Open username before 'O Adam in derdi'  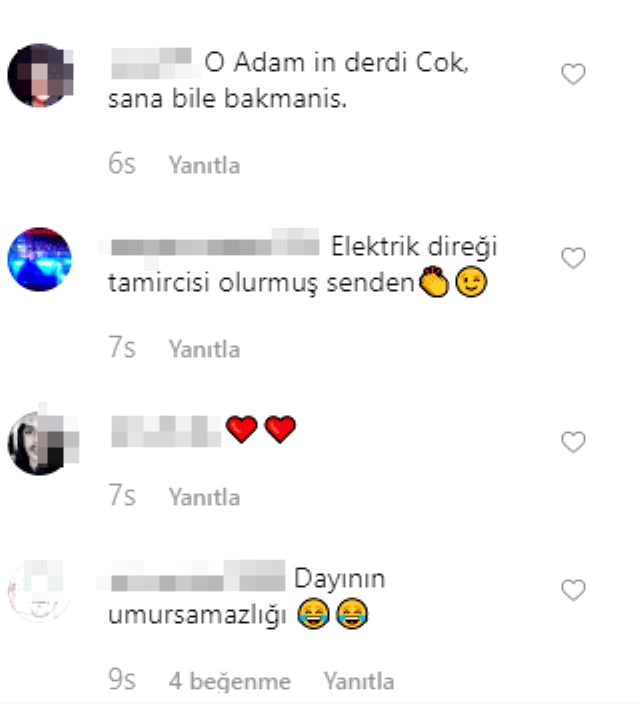[x=153, y=63]
